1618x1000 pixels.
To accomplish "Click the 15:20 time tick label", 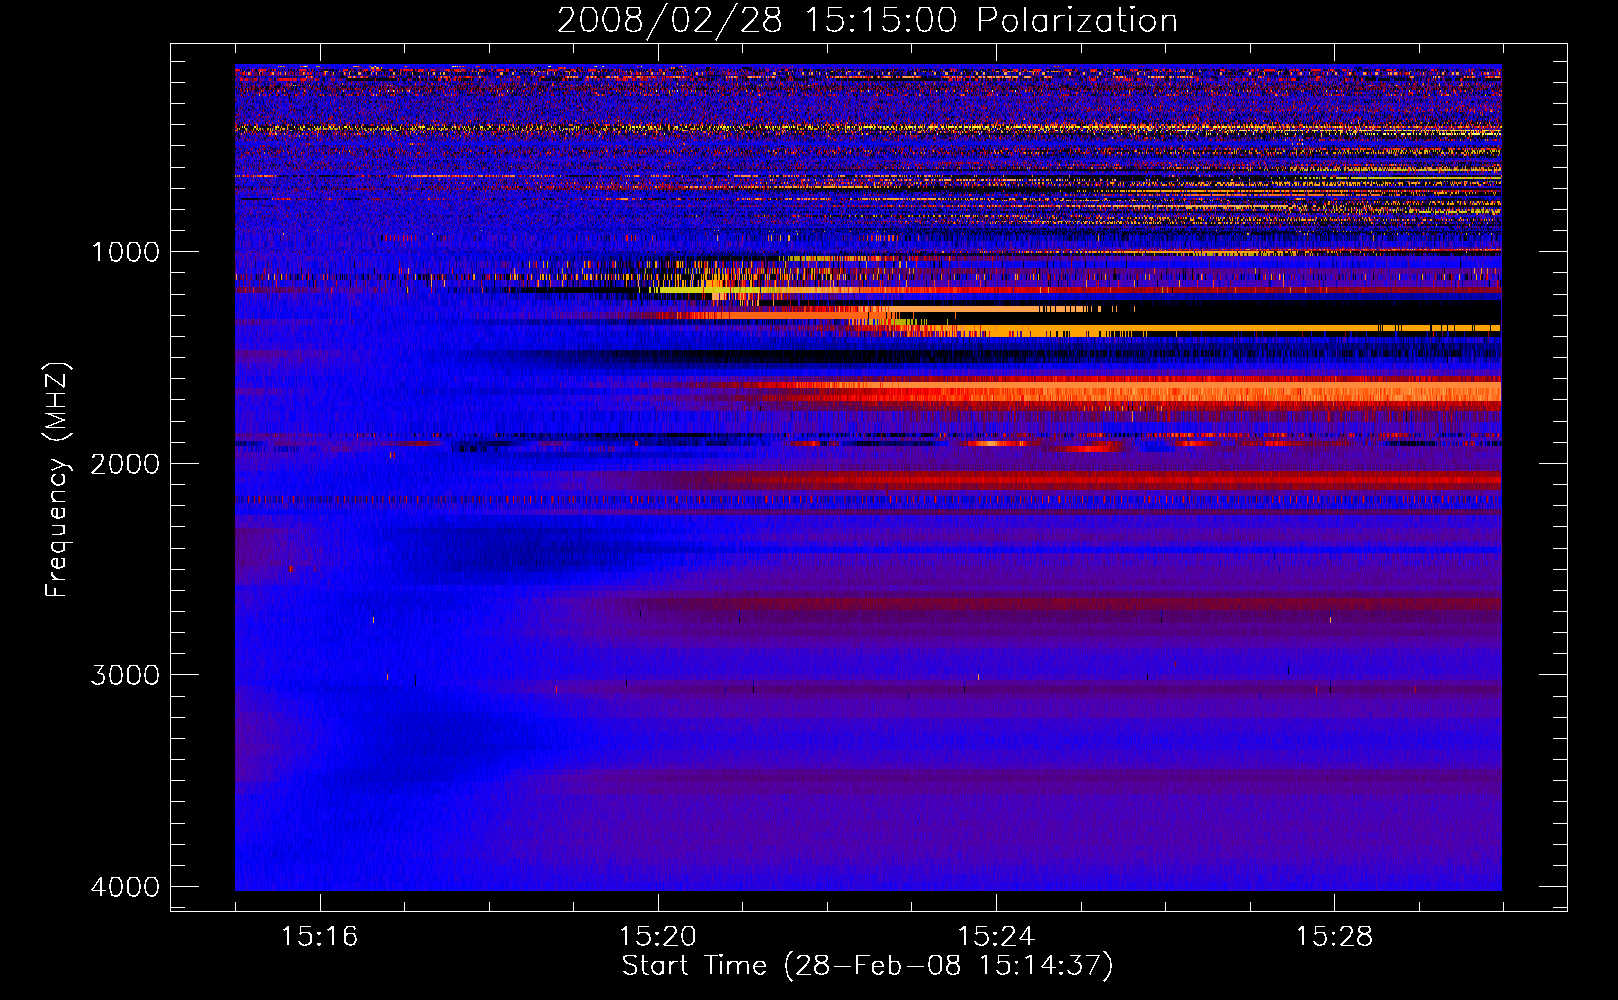I will pyautogui.click(x=657, y=937).
